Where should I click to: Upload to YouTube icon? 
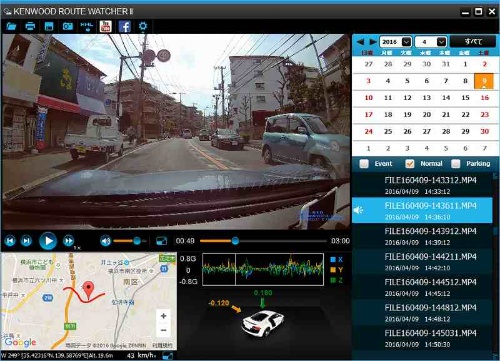106,26
